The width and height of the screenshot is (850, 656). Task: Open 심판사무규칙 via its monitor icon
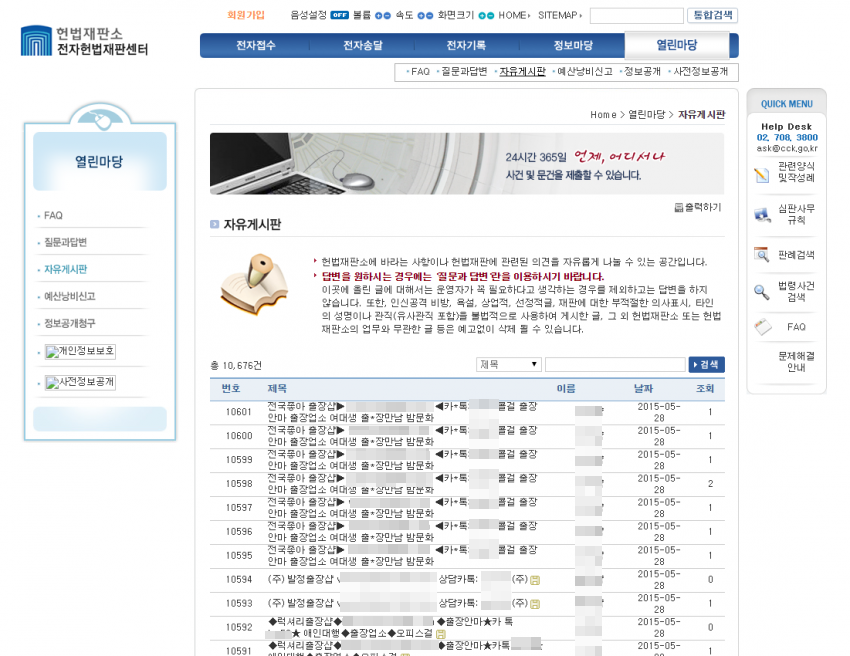pyautogui.click(x=762, y=213)
